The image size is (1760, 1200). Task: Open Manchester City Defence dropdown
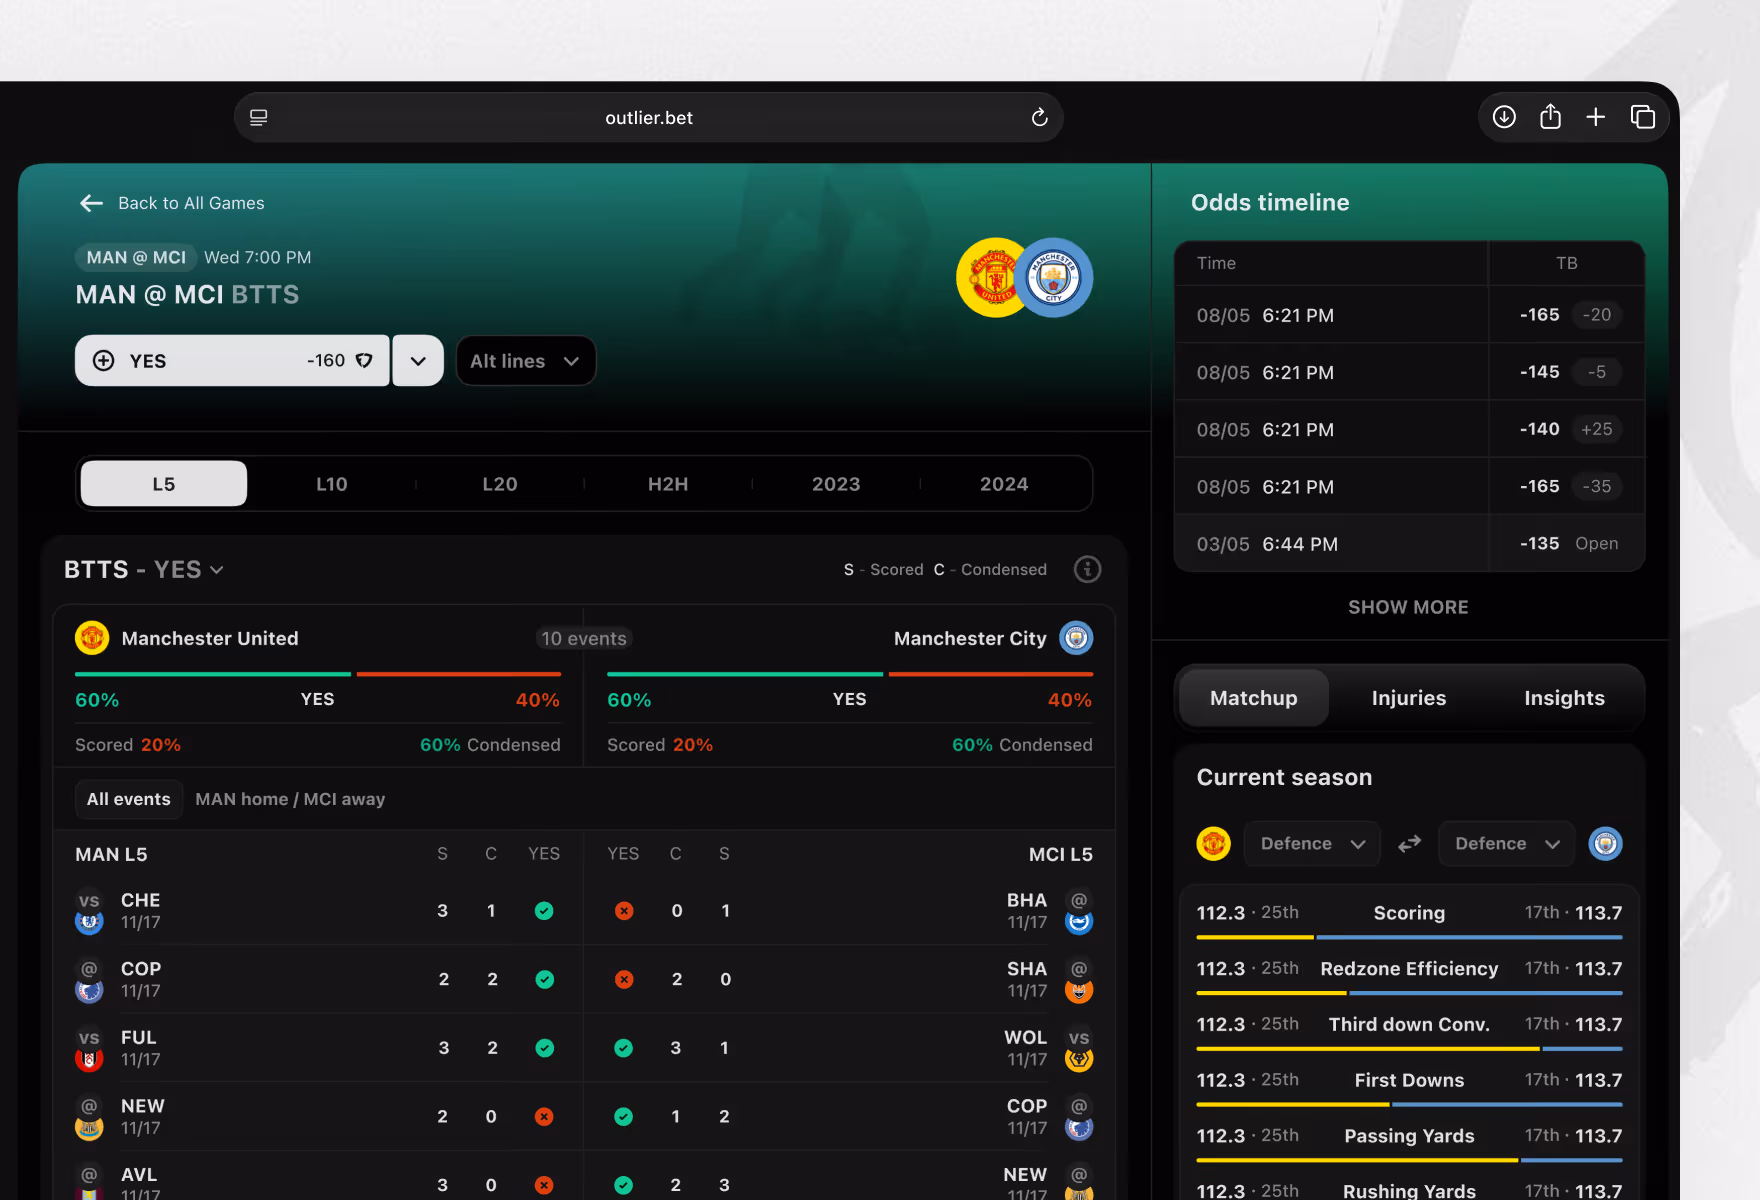pos(1507,844)
